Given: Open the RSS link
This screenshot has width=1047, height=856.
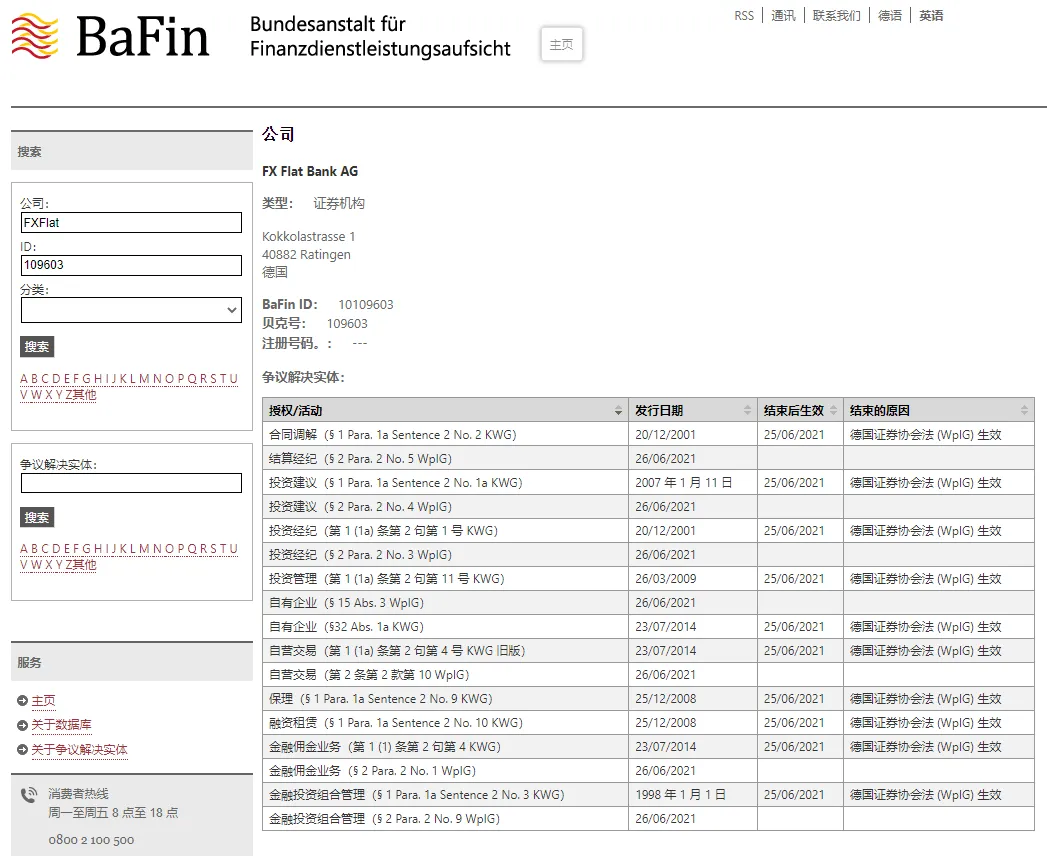Looking at the screenshot, I should pos(744,15).
